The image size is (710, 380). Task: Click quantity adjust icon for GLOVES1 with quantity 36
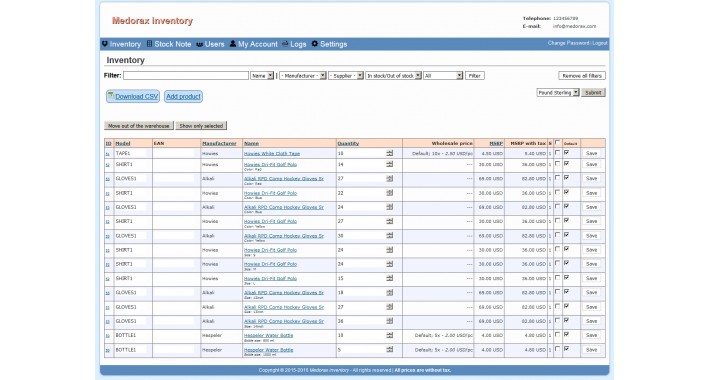[x=389, y=321]
